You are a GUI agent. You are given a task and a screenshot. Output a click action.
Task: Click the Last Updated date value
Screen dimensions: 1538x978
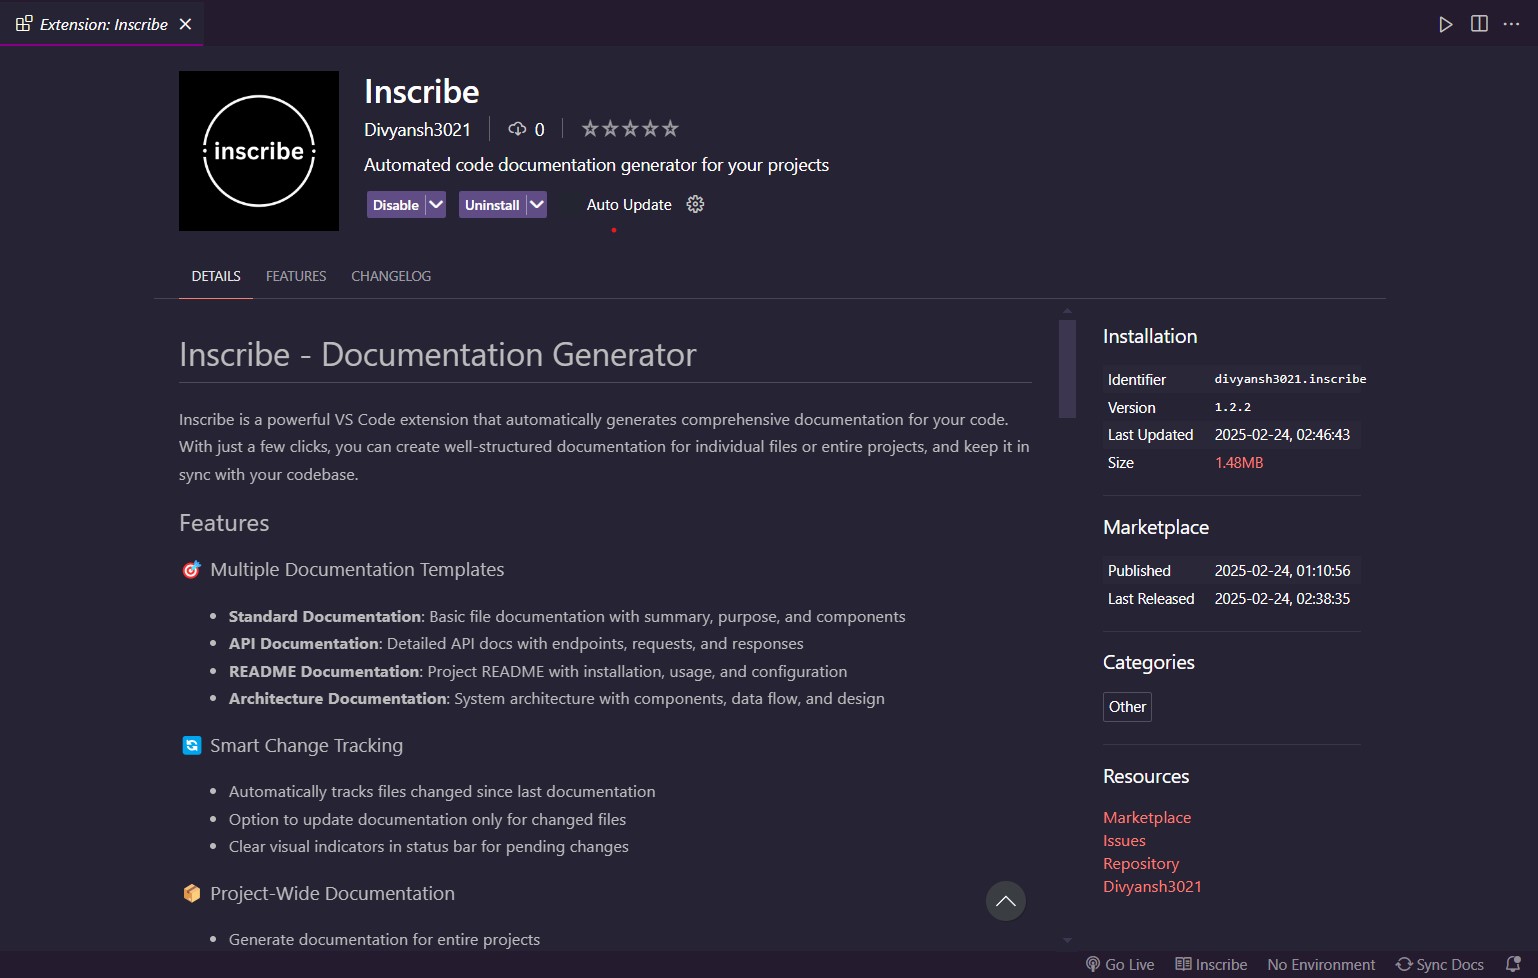[x=1282, y=435]
